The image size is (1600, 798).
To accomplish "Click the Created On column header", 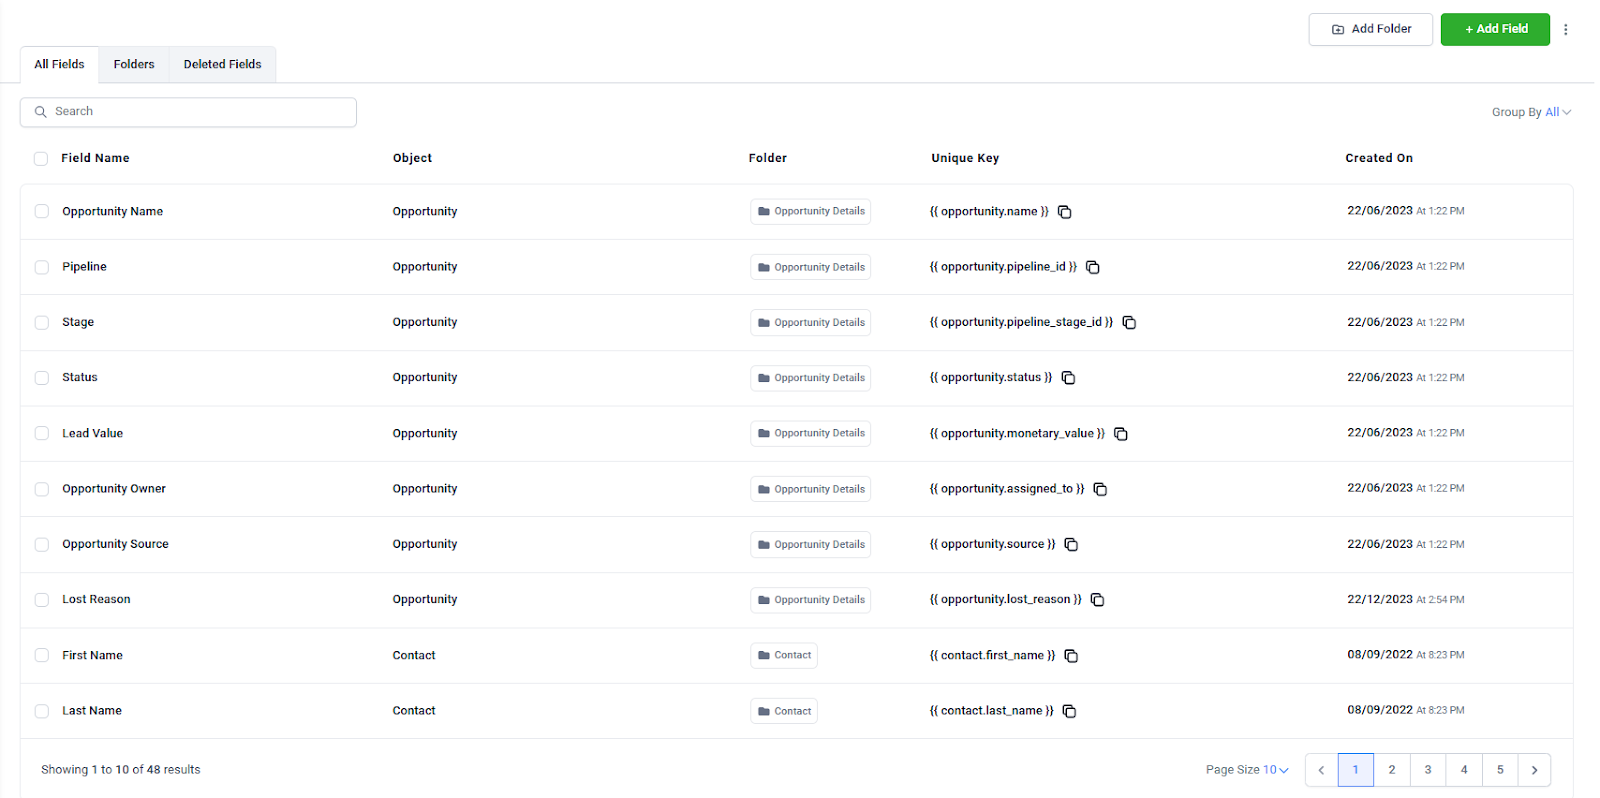I will pos(1379,158).
